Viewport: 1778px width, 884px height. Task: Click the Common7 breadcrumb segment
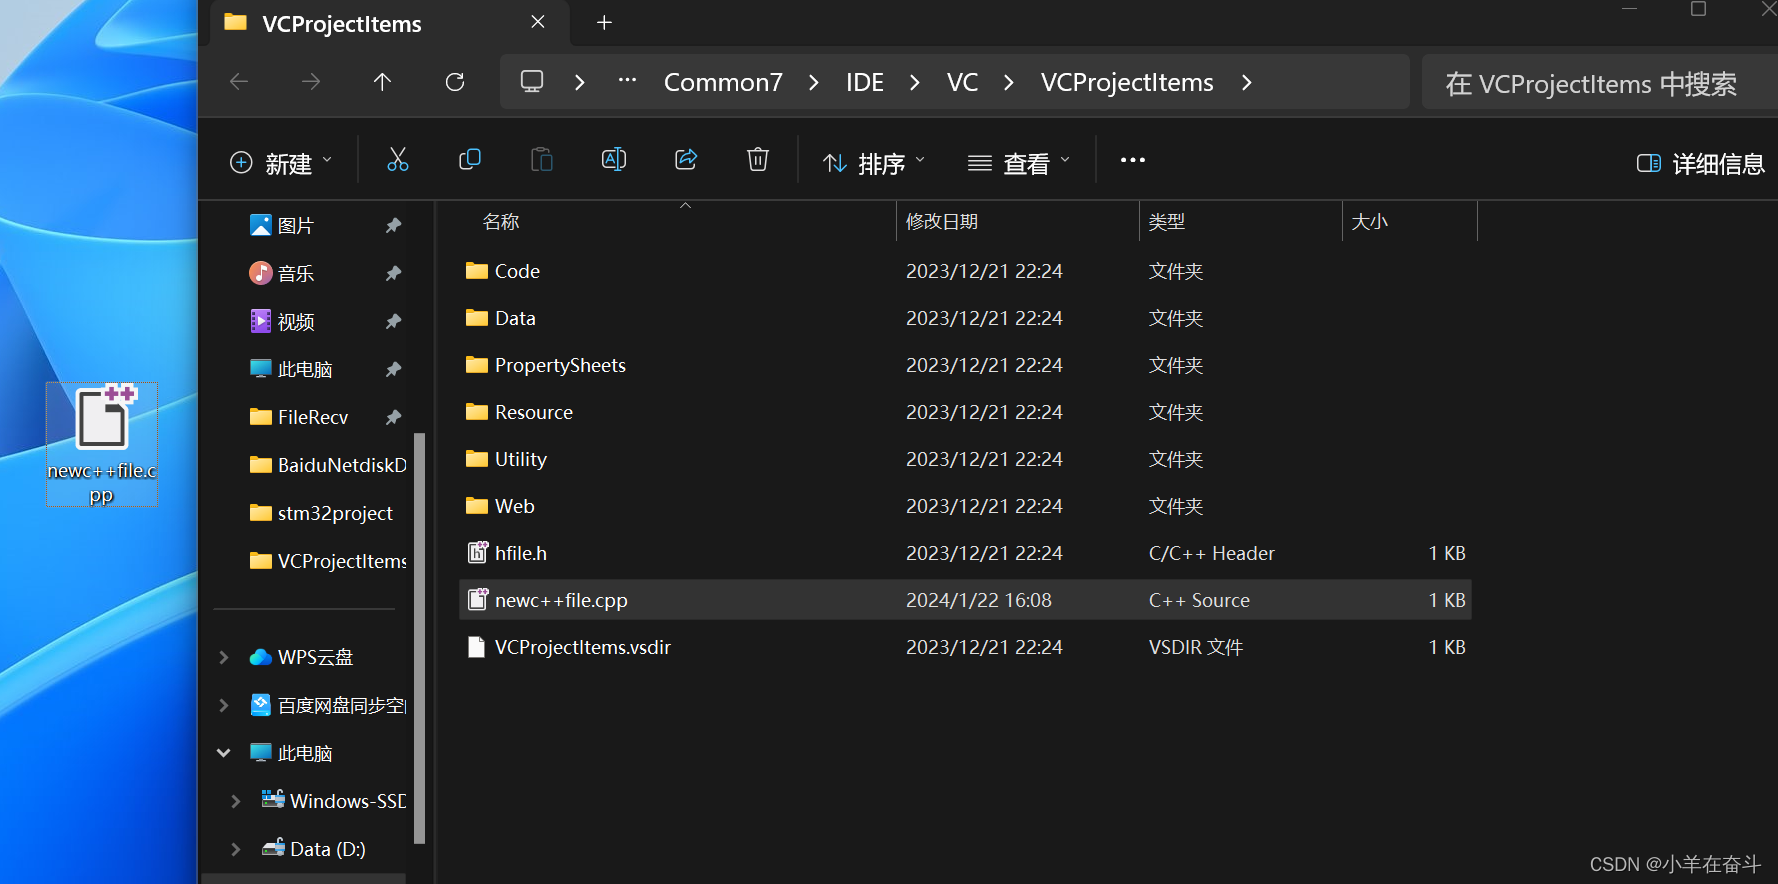point(723,82)
